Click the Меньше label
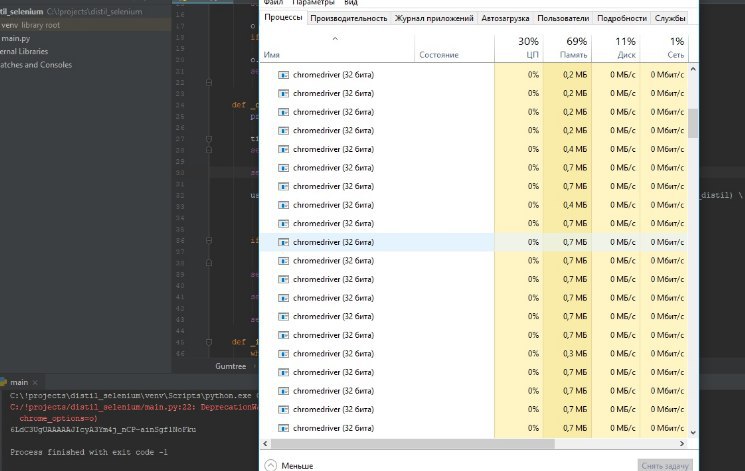745x471 pixels. 297,466
